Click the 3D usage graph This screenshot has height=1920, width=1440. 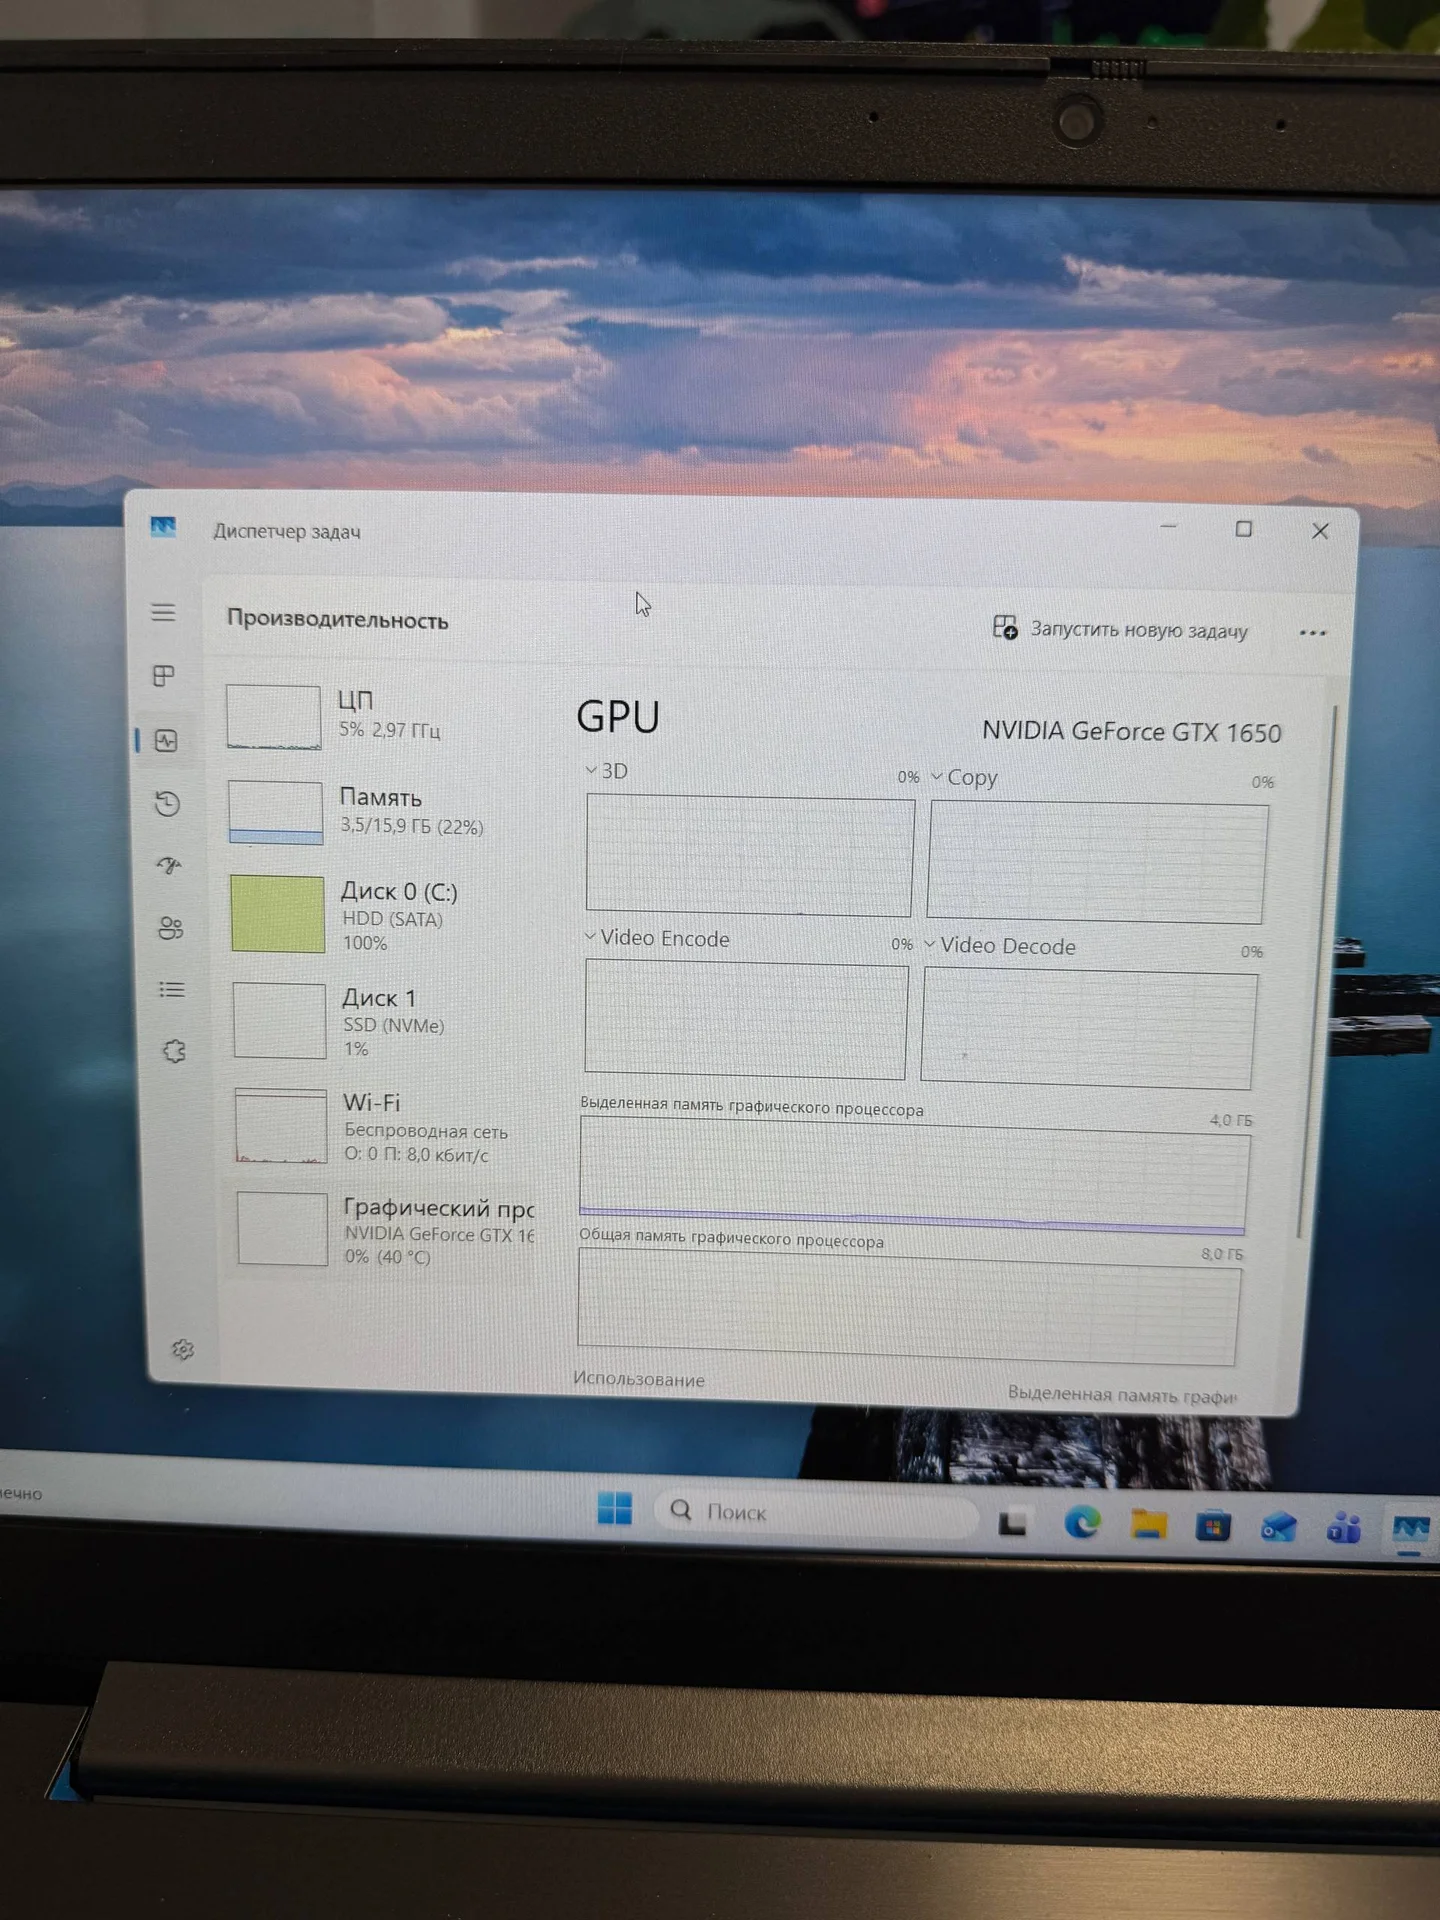(750, 855)
